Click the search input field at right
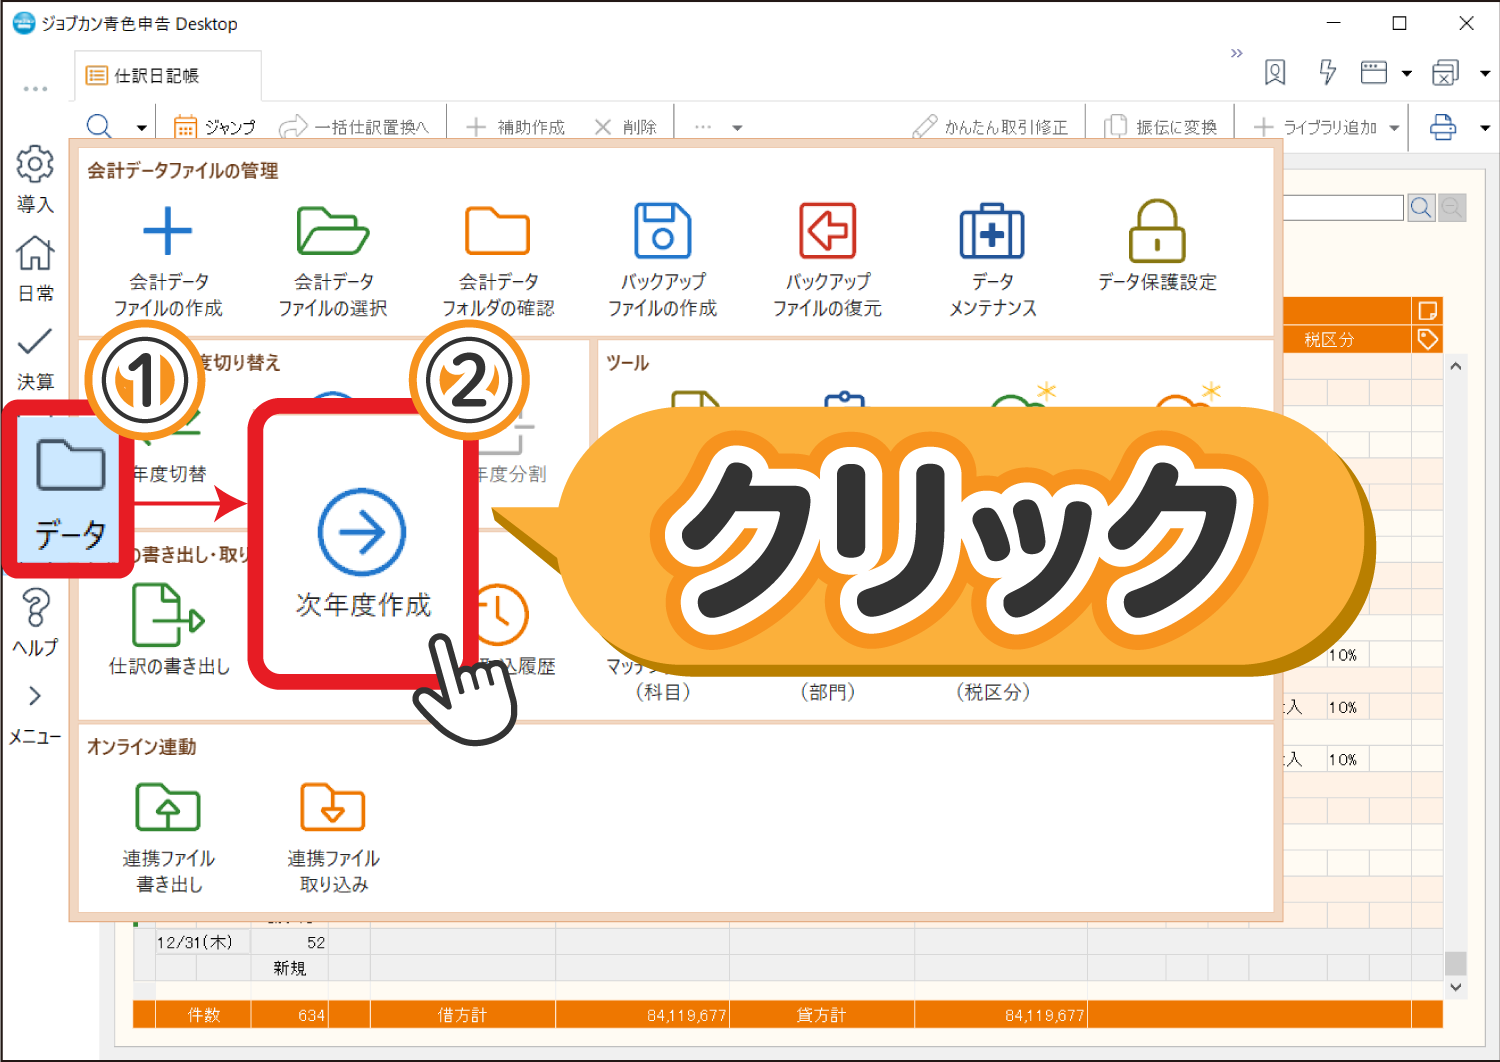Viewport: 1500px width, 1062px height. click(1343, 207)
